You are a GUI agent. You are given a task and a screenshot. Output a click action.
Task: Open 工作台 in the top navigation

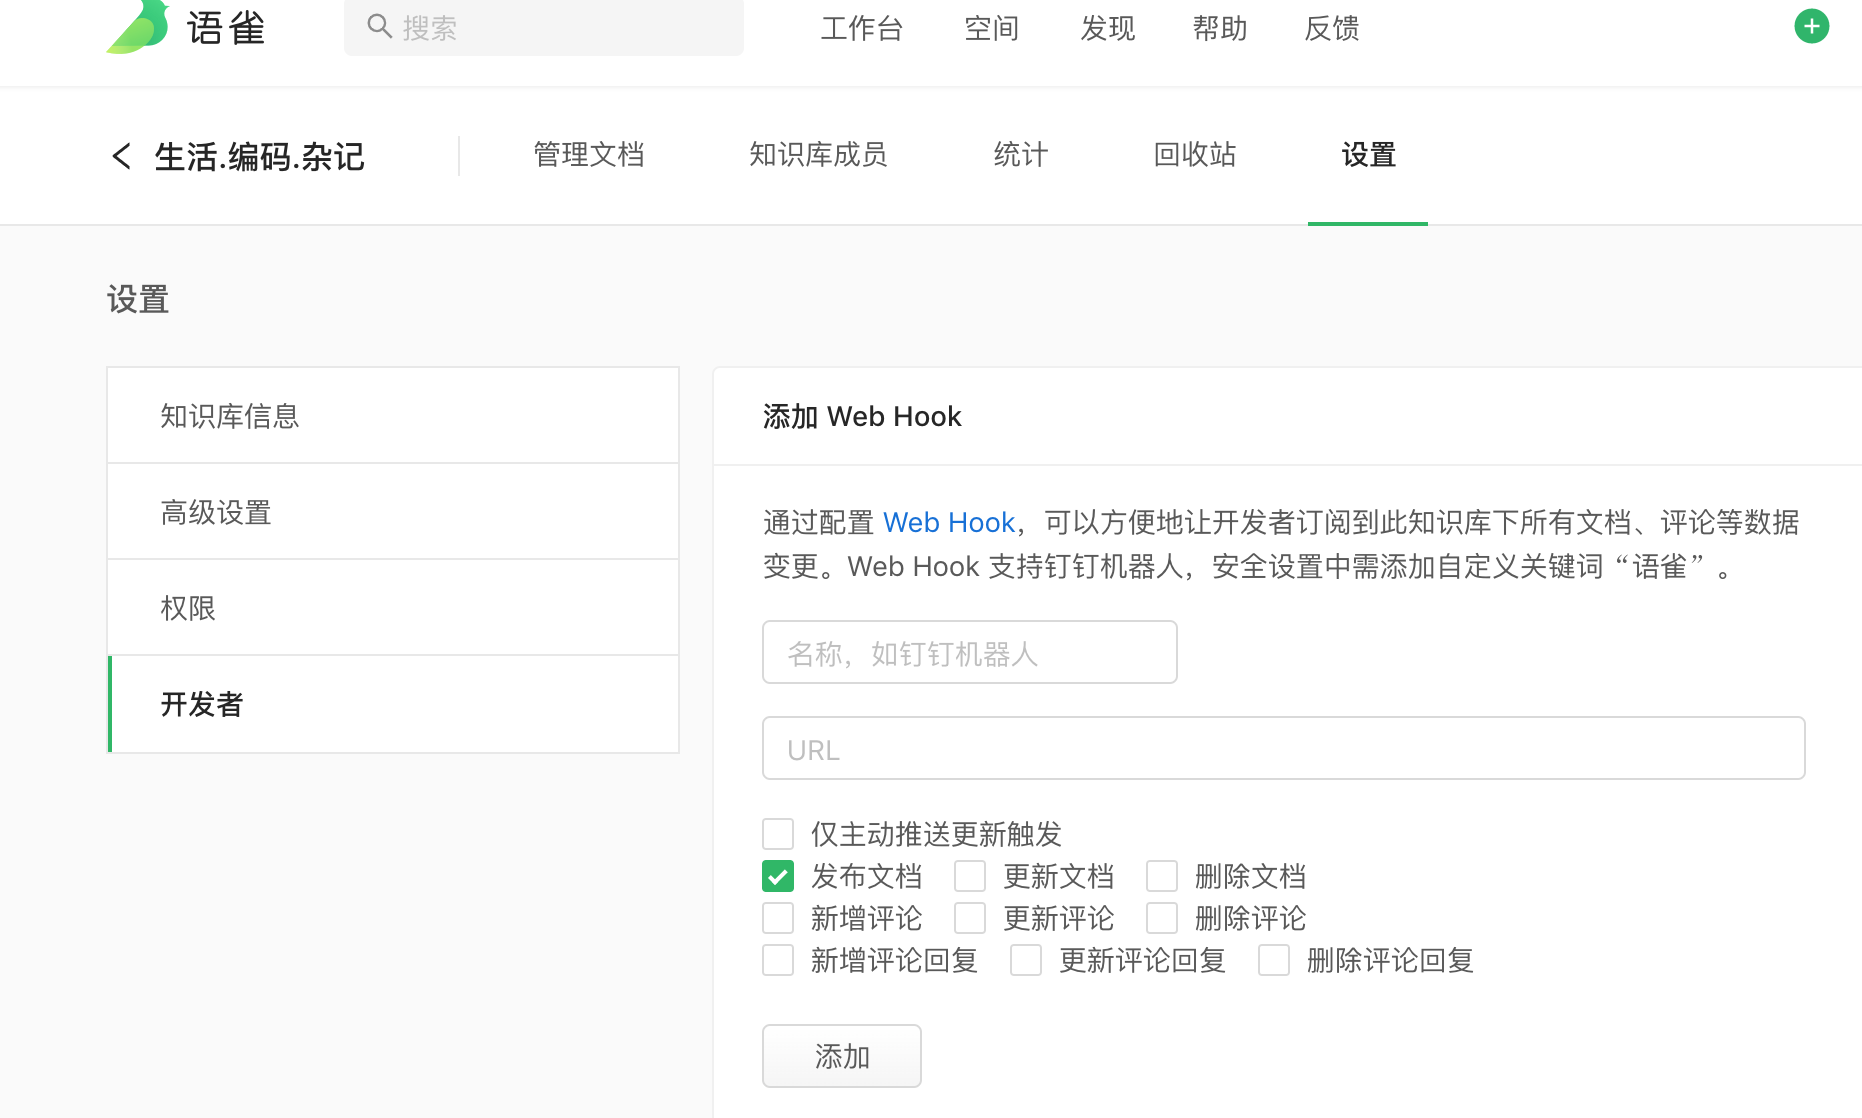point(862,28)
